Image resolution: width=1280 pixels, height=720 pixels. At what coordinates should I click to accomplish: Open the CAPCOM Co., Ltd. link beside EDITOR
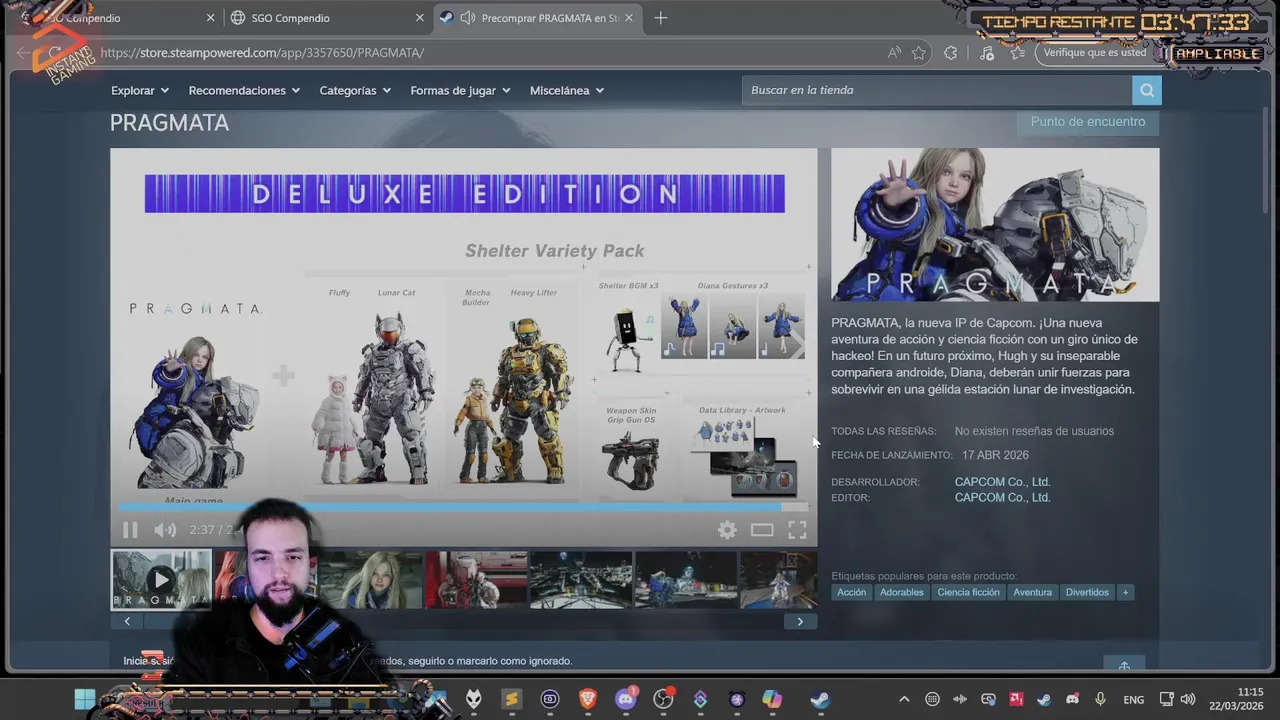1002,498
